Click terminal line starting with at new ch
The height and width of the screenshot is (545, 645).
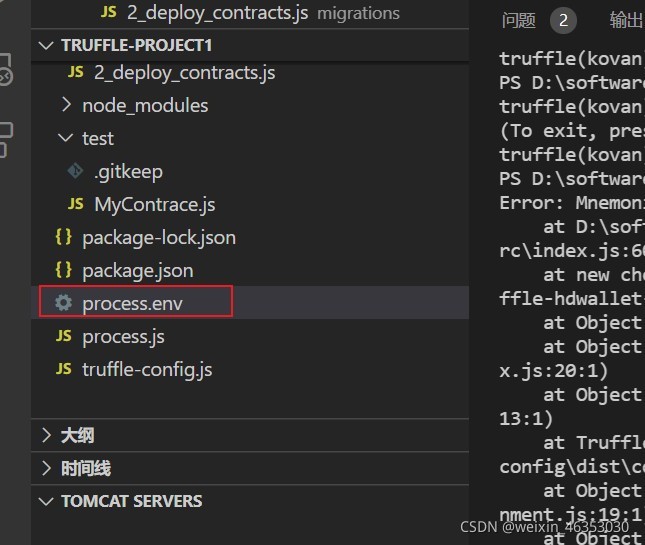tap(594, 275)
